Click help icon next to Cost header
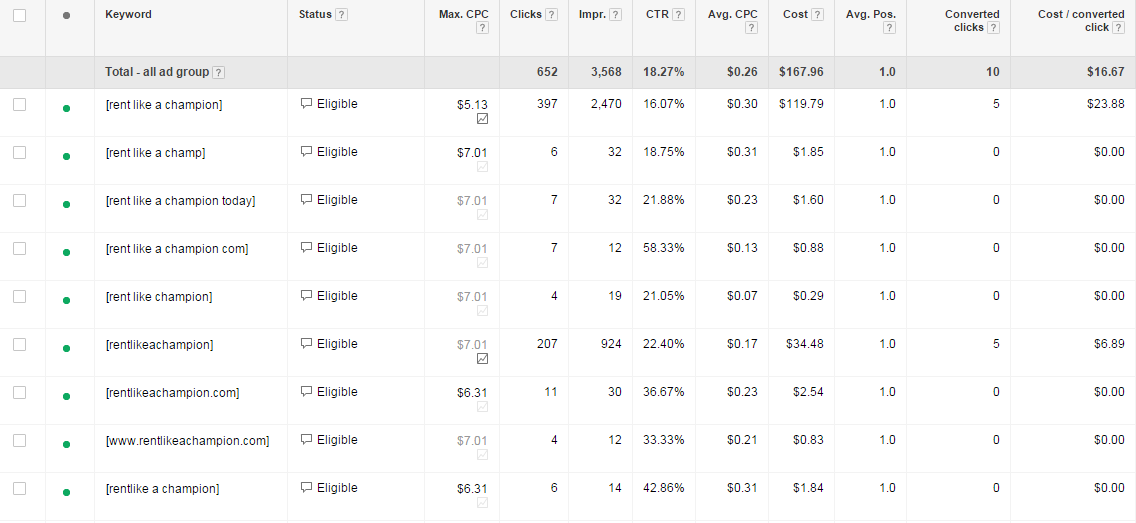This screenshot has height=523, width=1136. pos(817,14)
